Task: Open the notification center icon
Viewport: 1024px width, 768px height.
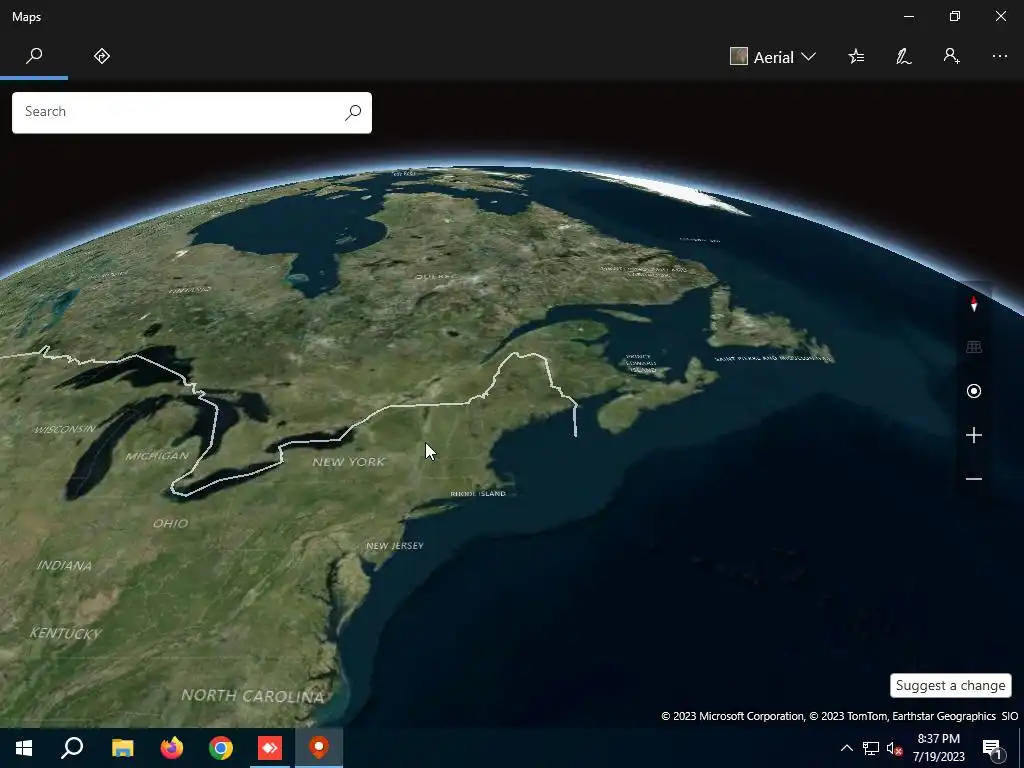Action: pyautogui.click(x=992, y=748)
